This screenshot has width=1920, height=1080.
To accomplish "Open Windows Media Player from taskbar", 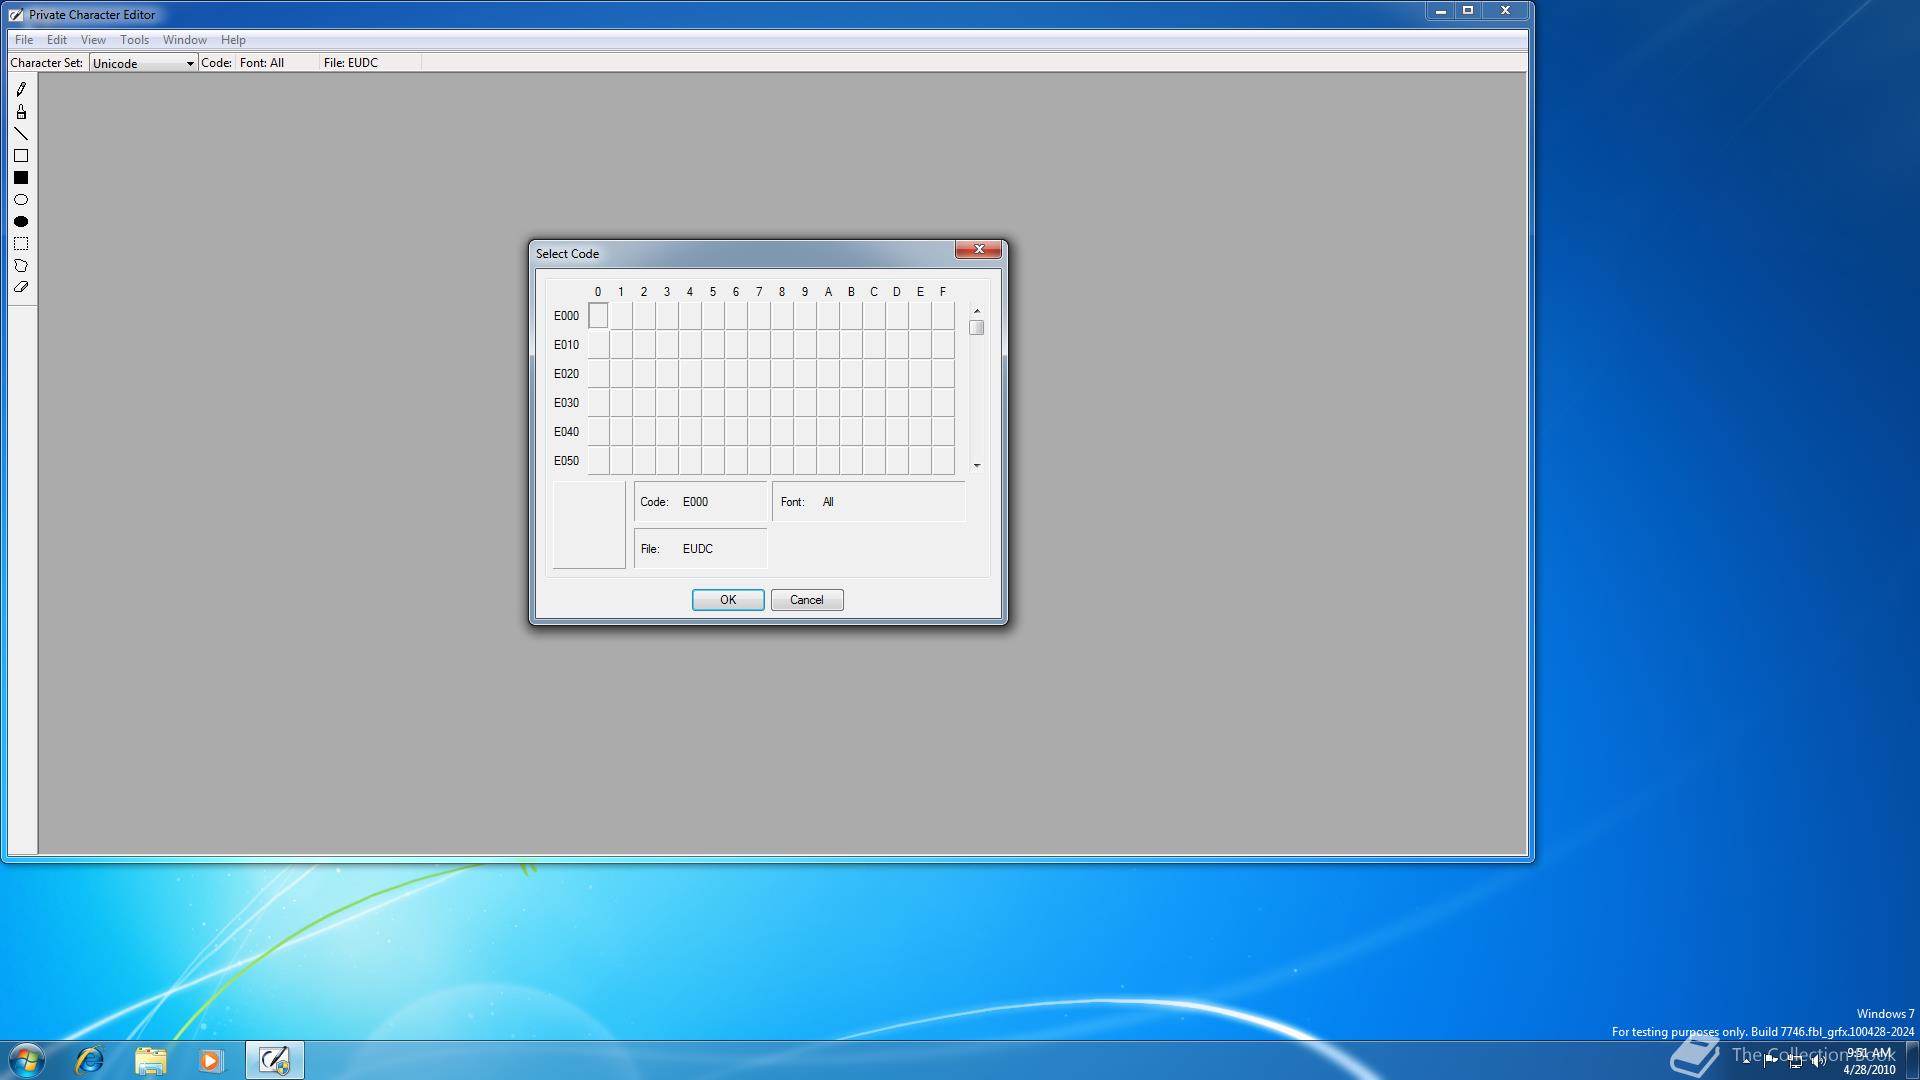I will pyautogui.click(x=210, y=1060).
